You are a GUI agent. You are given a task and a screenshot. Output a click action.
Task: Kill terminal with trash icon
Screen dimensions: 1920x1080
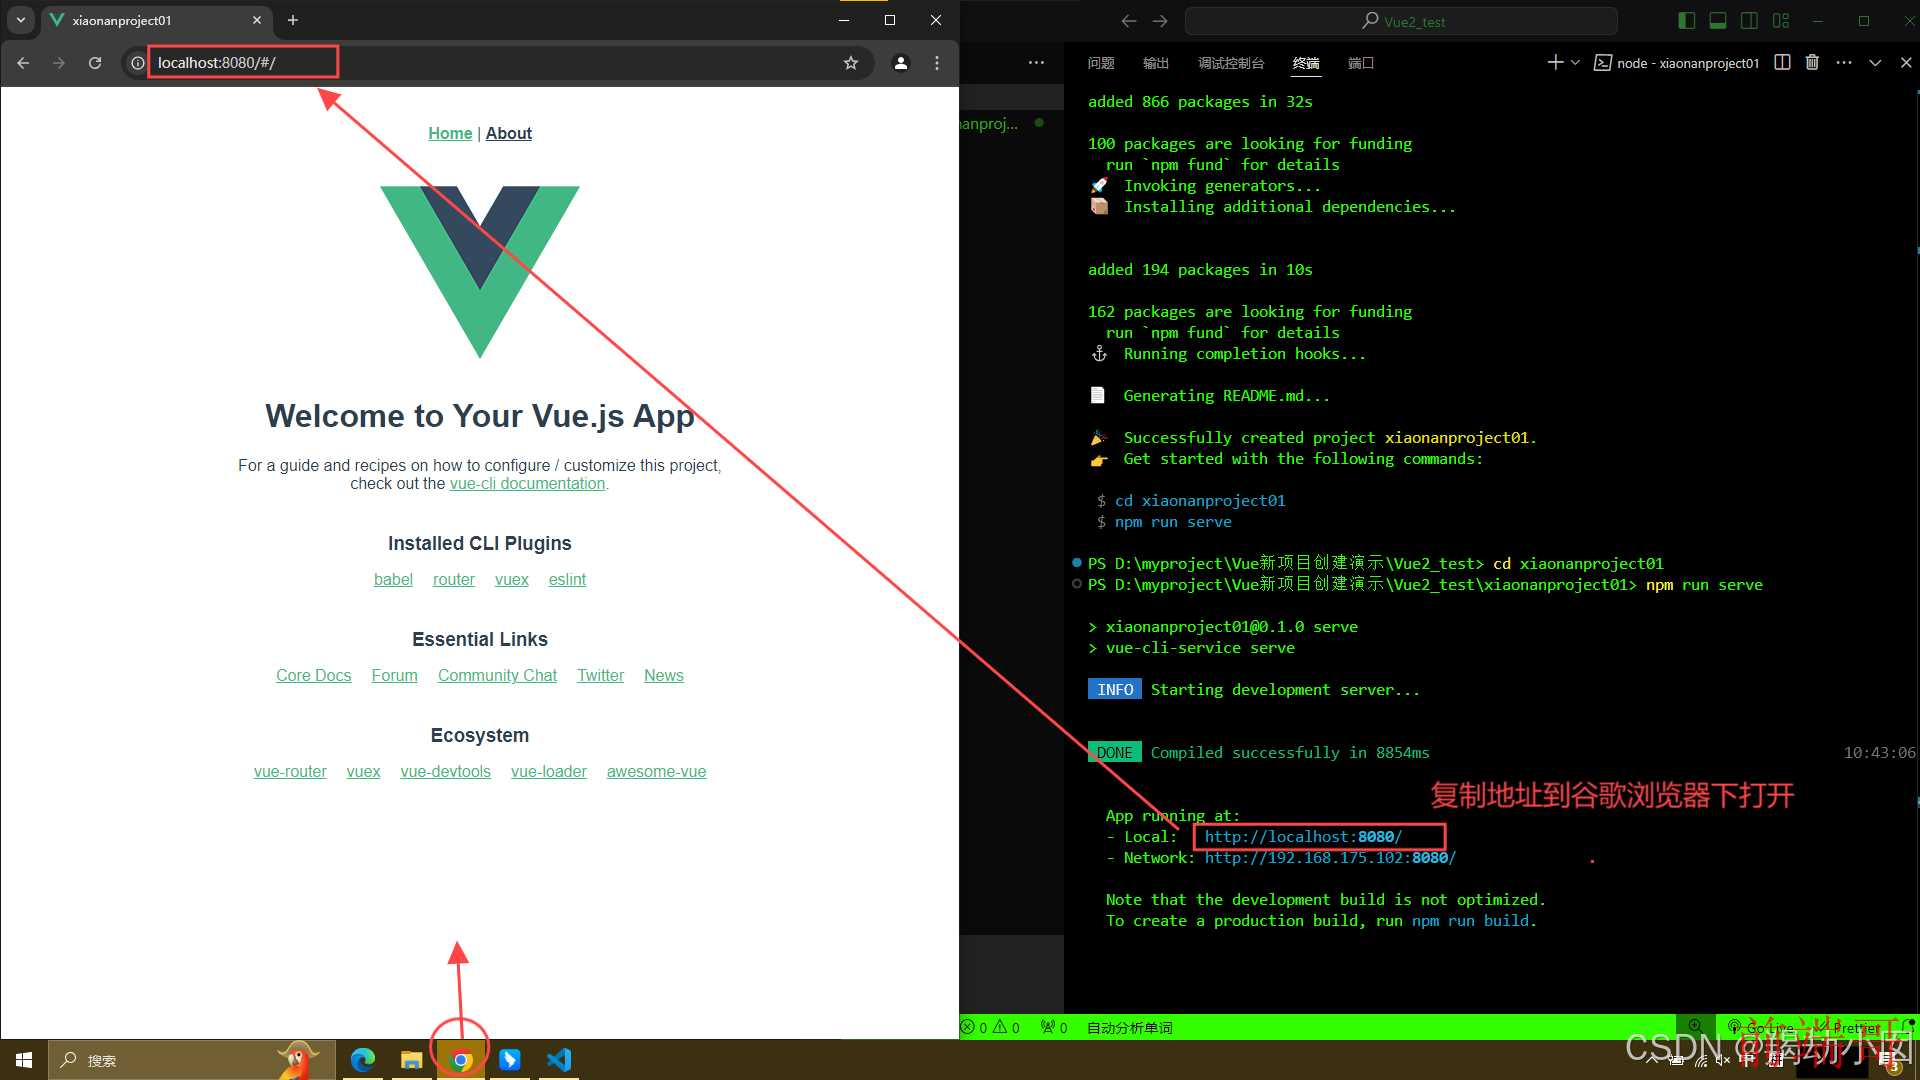coord(1812,63)
